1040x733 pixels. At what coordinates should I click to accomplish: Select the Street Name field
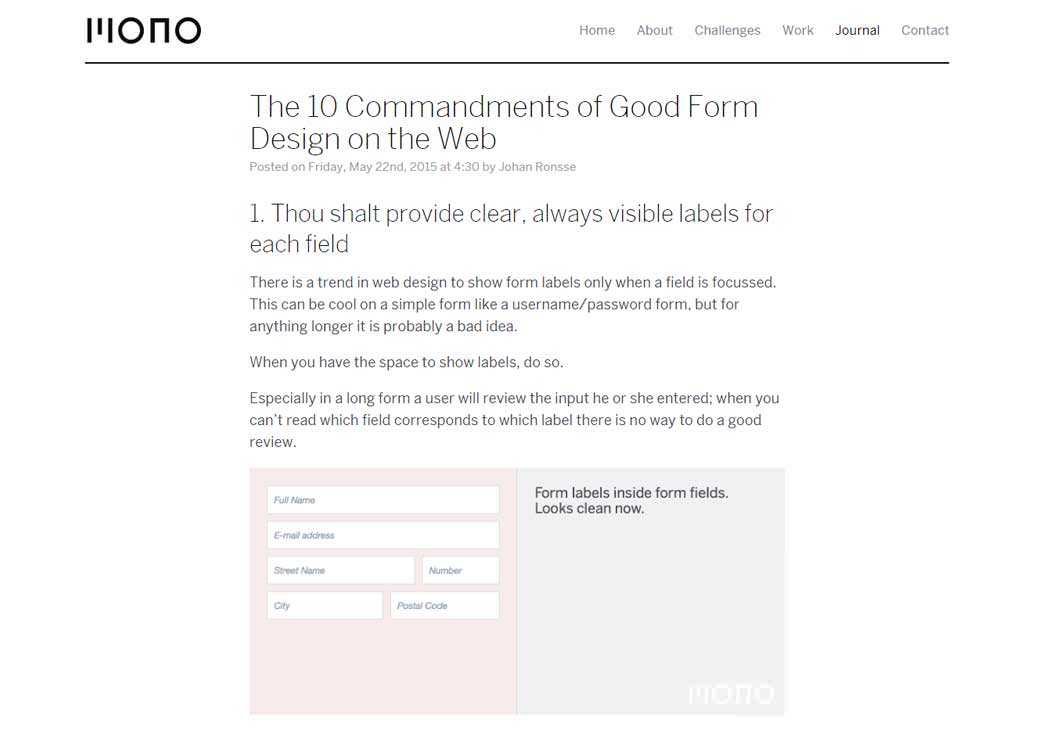(x=340, y=569)
